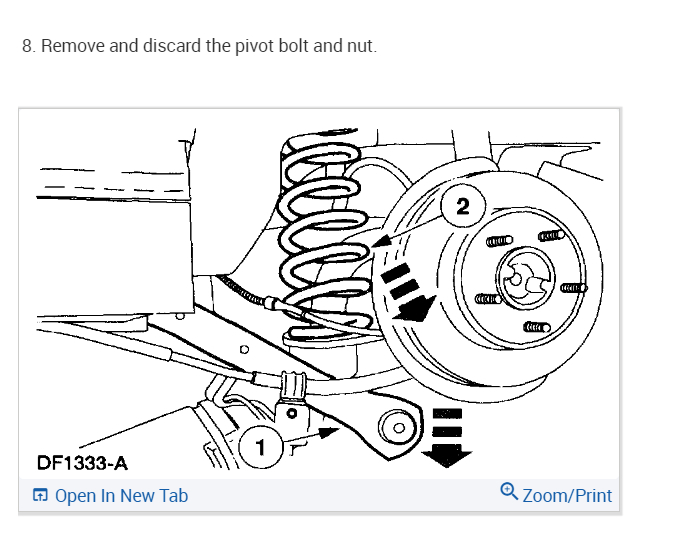Click the Zoom/Print text link
The height and width of the screenshot is (545, 679).
coord(567,496)
